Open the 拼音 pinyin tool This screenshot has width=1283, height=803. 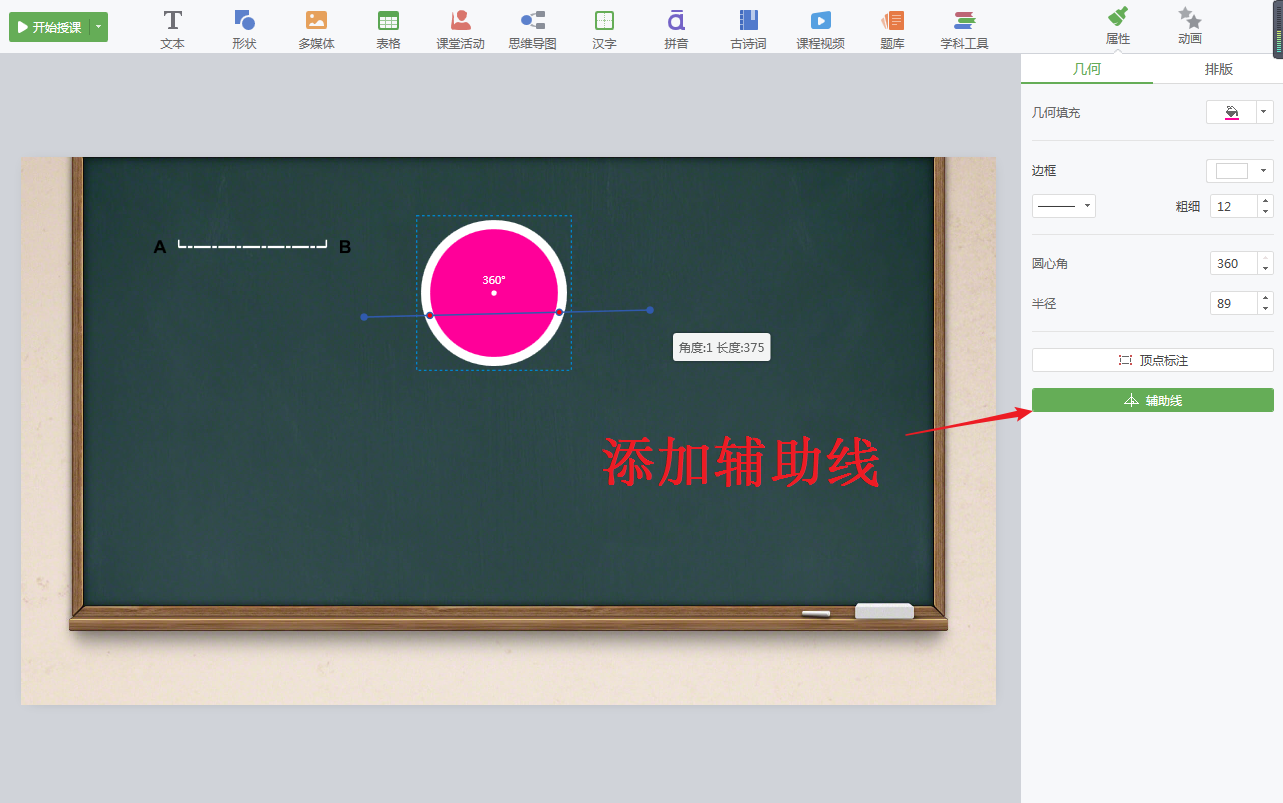pos(676,29)
